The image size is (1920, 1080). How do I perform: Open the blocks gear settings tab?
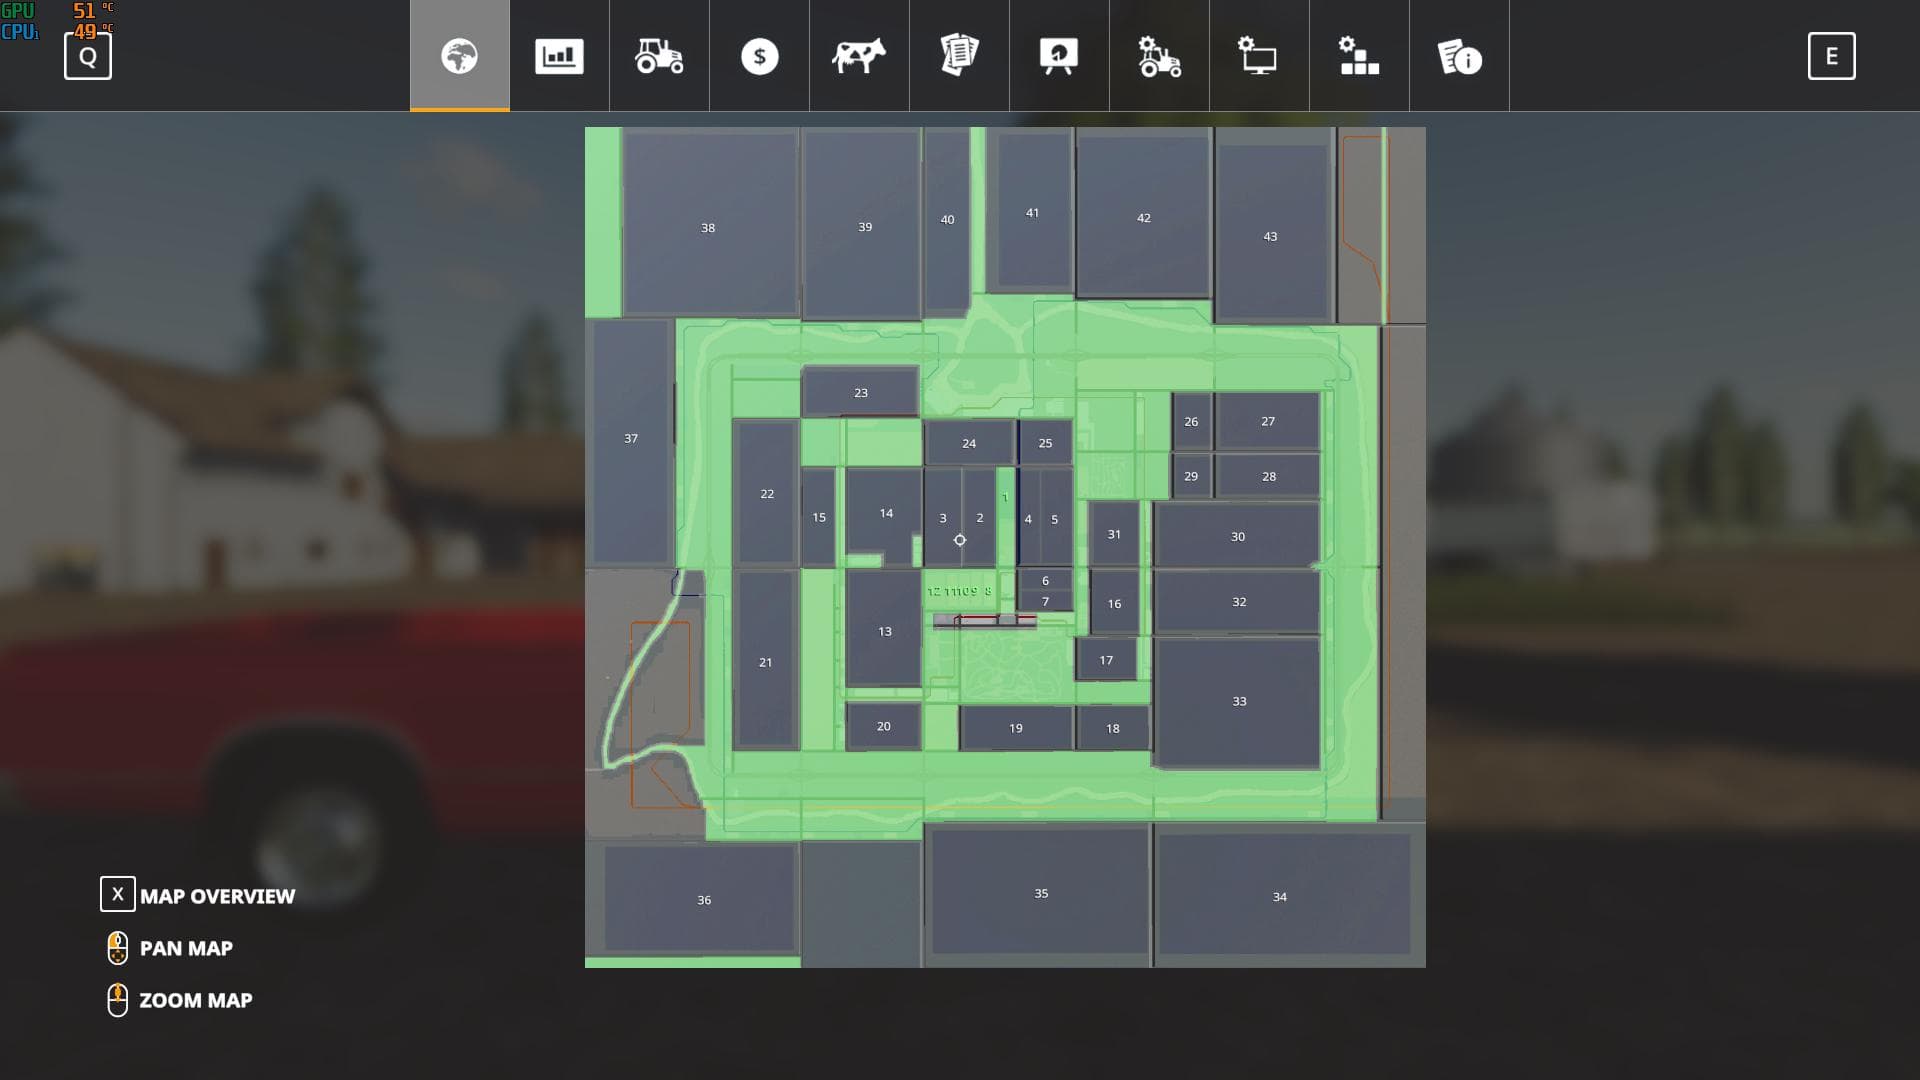pyautogui.click(x=1359, y=56)
